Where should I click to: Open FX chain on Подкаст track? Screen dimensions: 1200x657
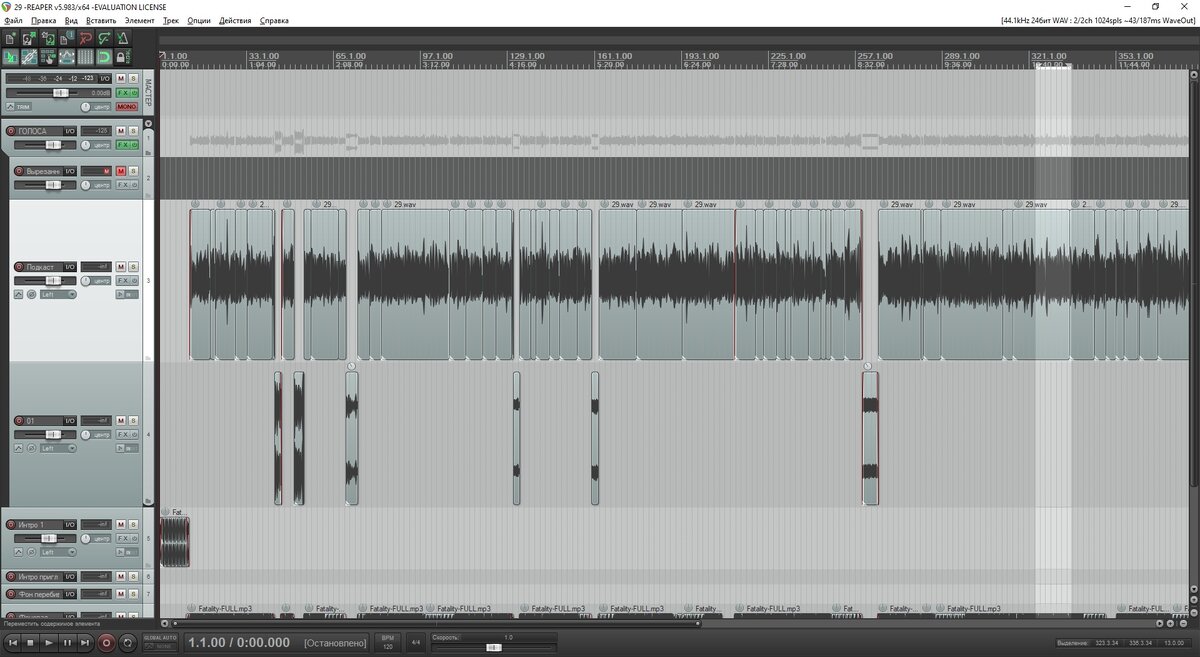click(x=124, y=281)
